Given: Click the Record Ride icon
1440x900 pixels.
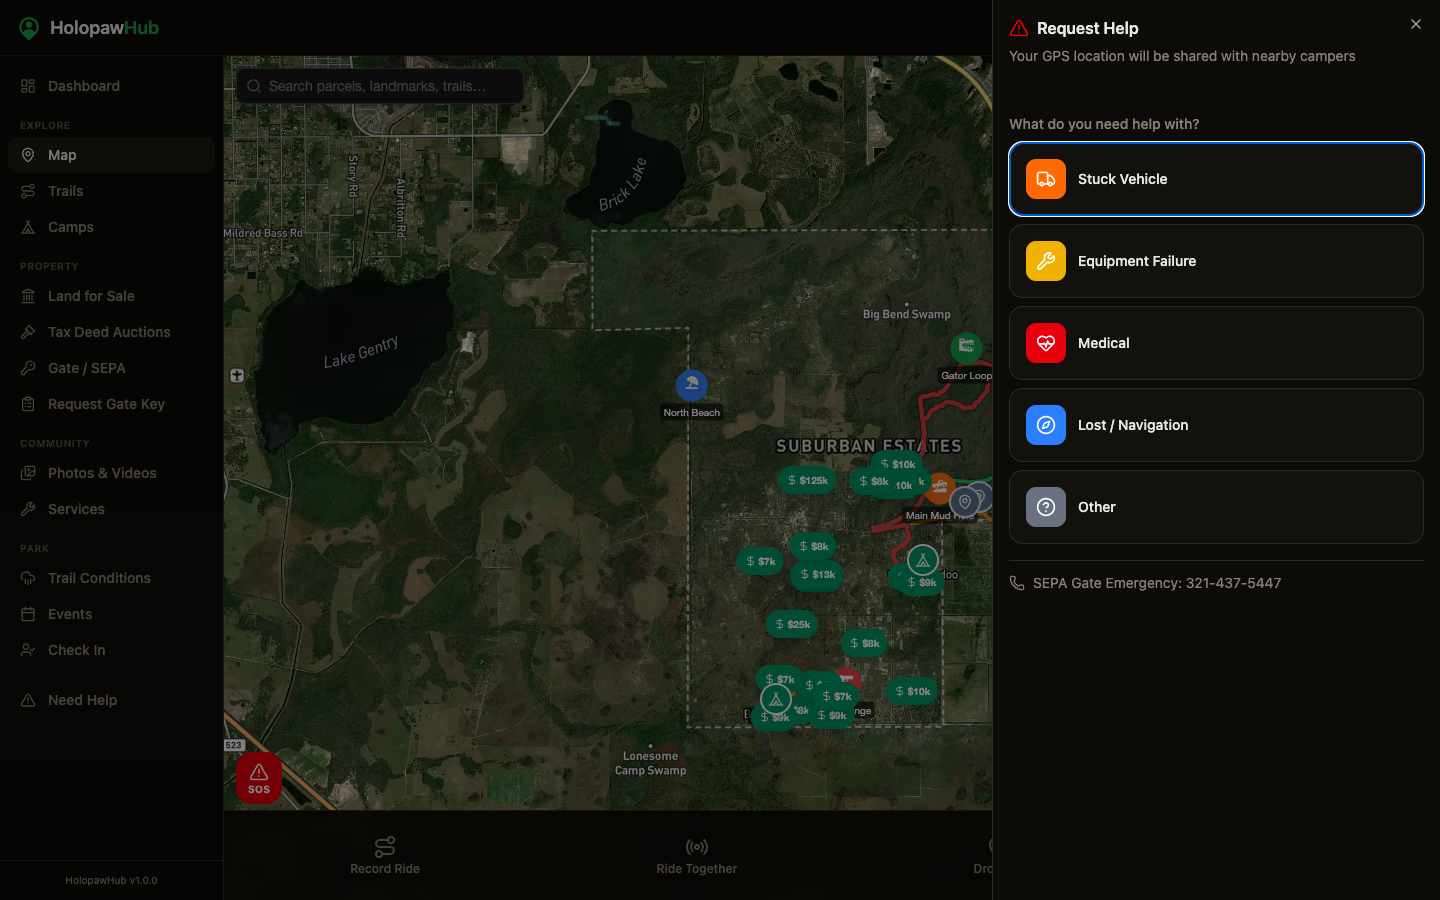Looking at the screenshot, I should point(384,846).
